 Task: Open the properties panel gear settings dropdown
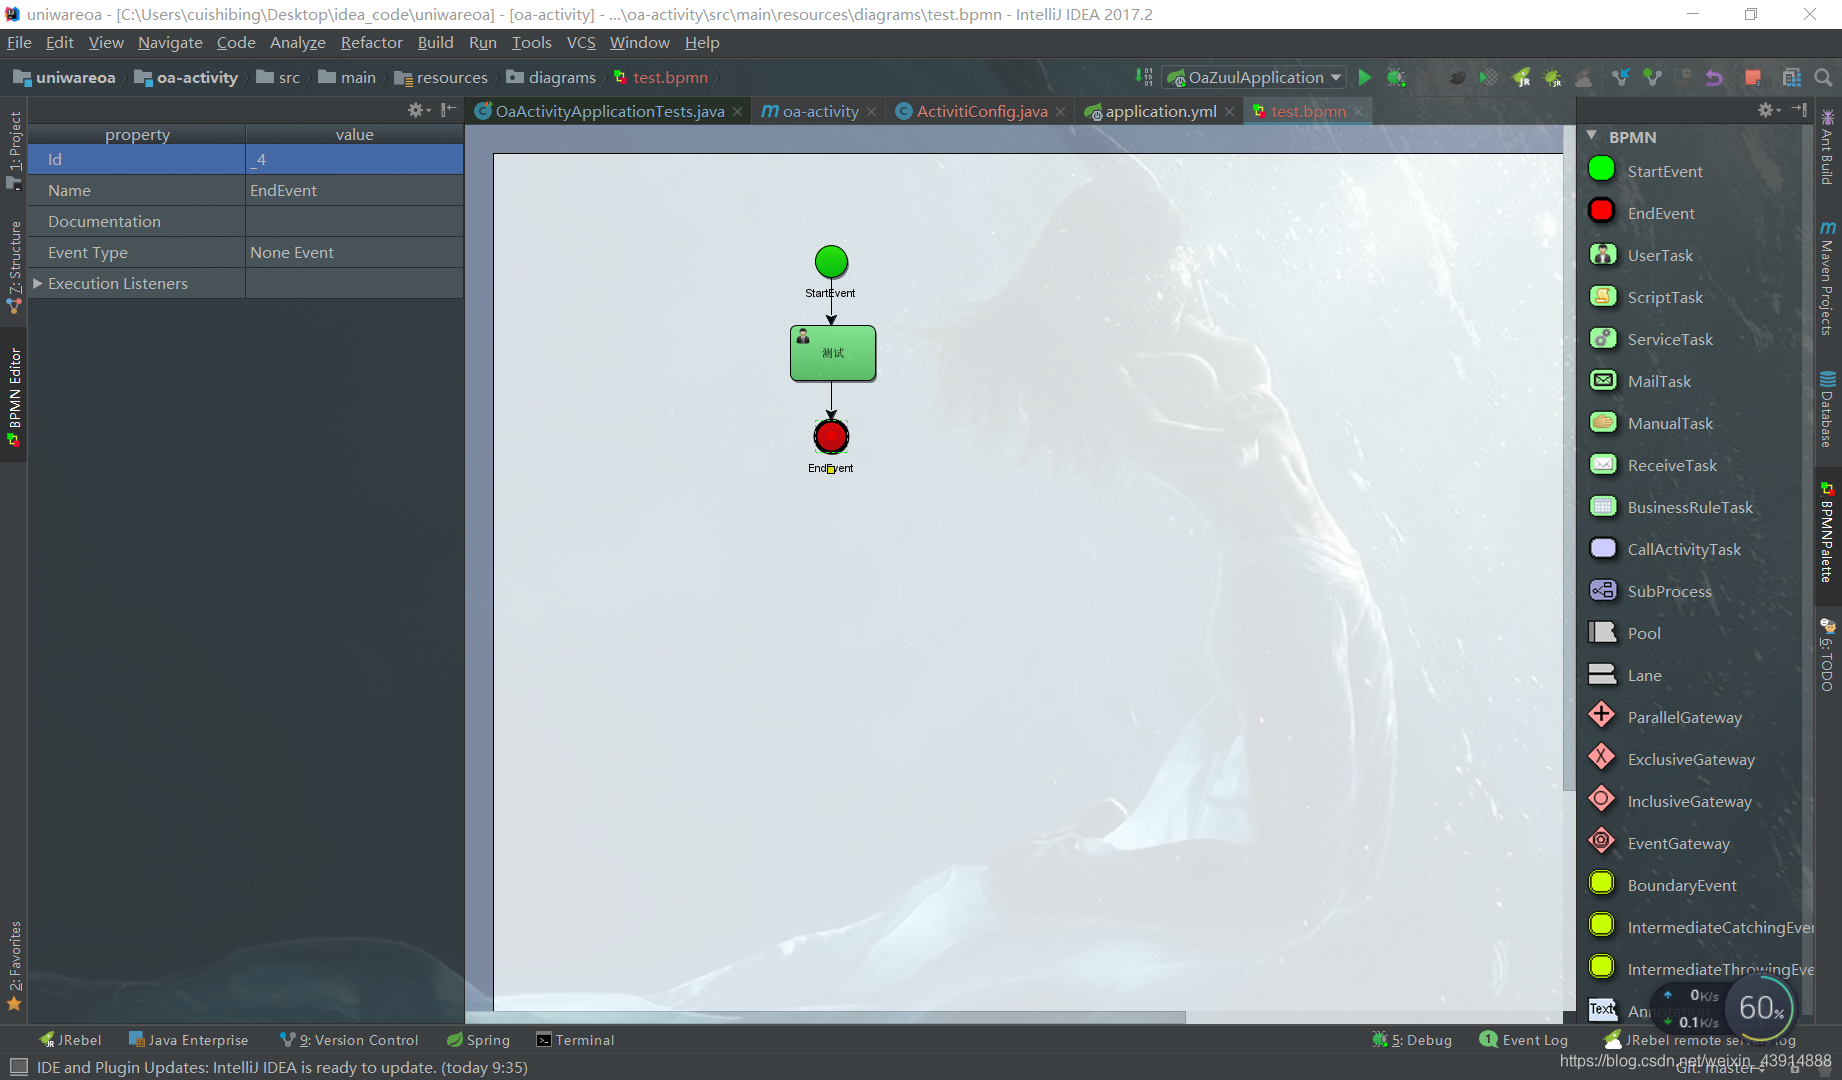419,110
